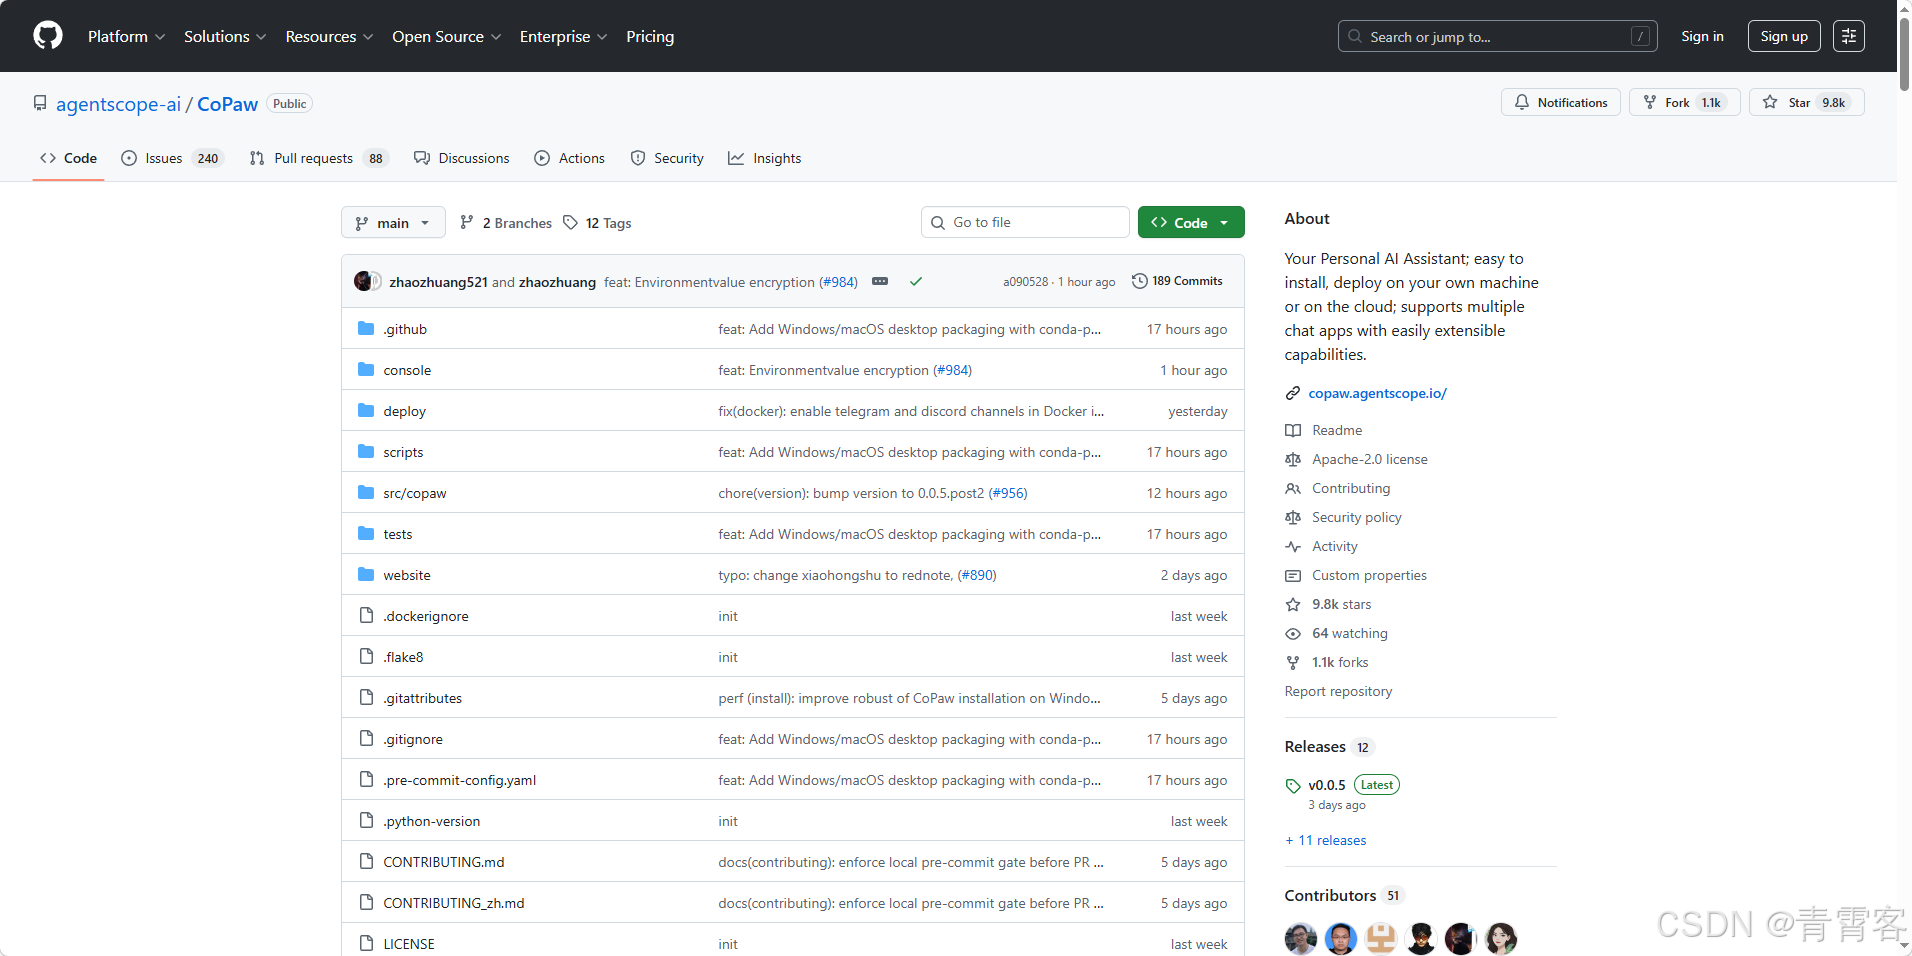1912x956 pixels.
Task: Switch to the Issues tab
Action: 172,158
